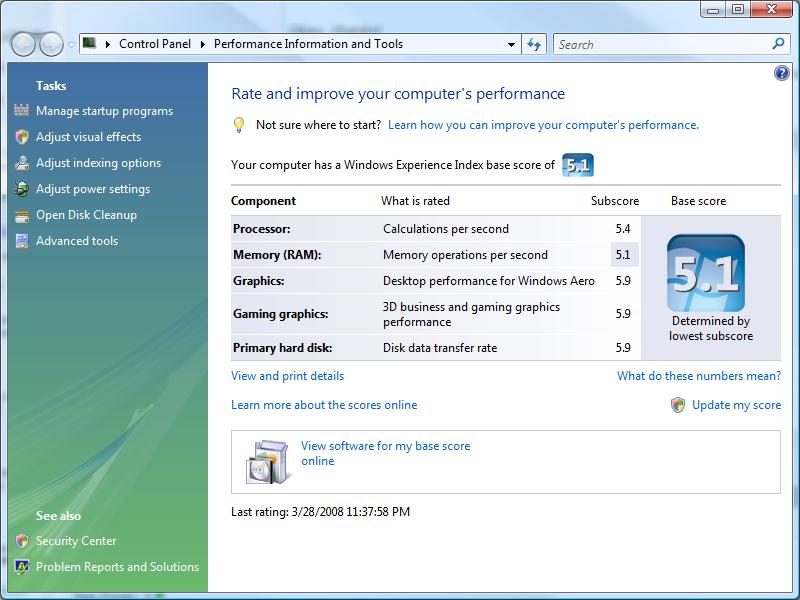The height and width of the screenshot is (600, 800).
Task: Click the Processor row label
Action: tap(262, 229)
